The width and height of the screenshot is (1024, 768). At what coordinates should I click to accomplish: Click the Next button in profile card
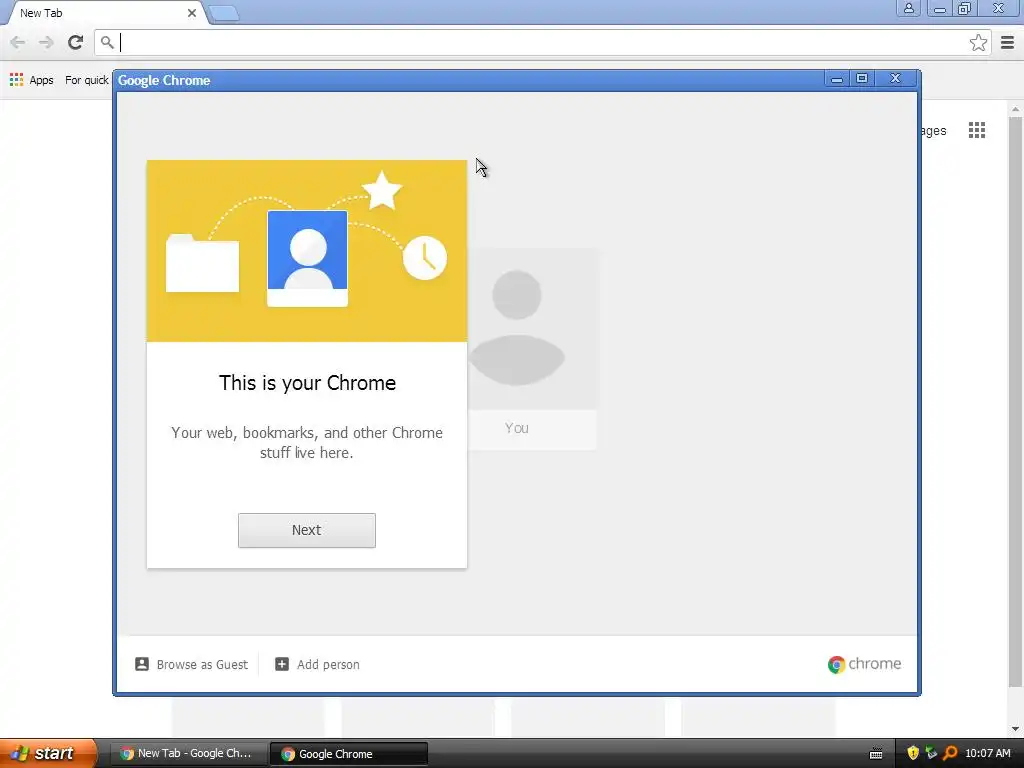pos(306,530)
